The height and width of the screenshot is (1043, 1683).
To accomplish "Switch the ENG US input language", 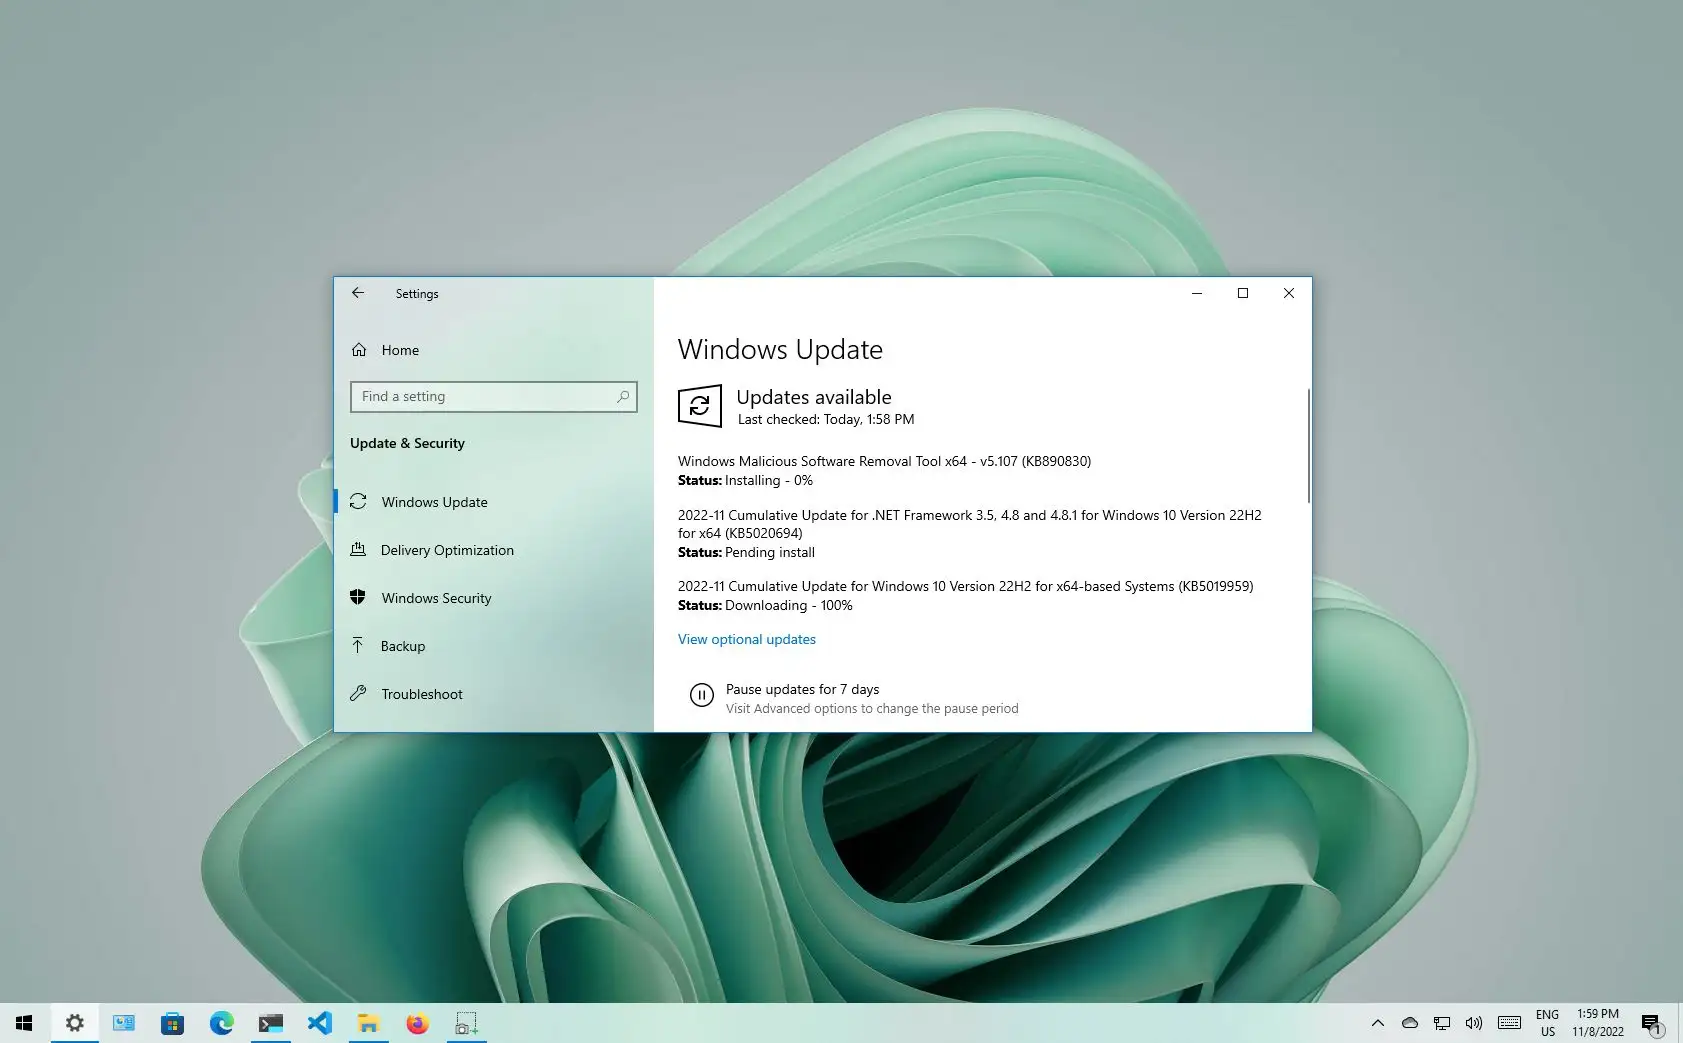I will coord(1548,1023).
